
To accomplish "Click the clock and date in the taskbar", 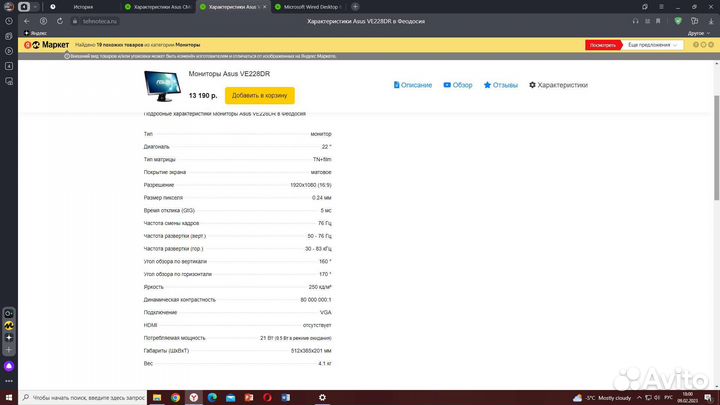I will click(688, 398).
